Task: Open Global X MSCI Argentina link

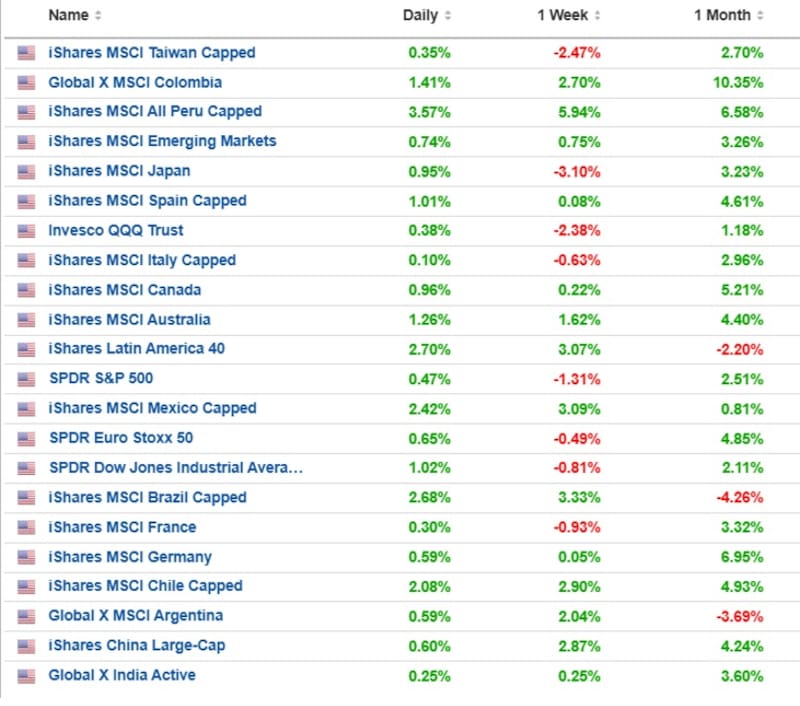Action: 136,616
